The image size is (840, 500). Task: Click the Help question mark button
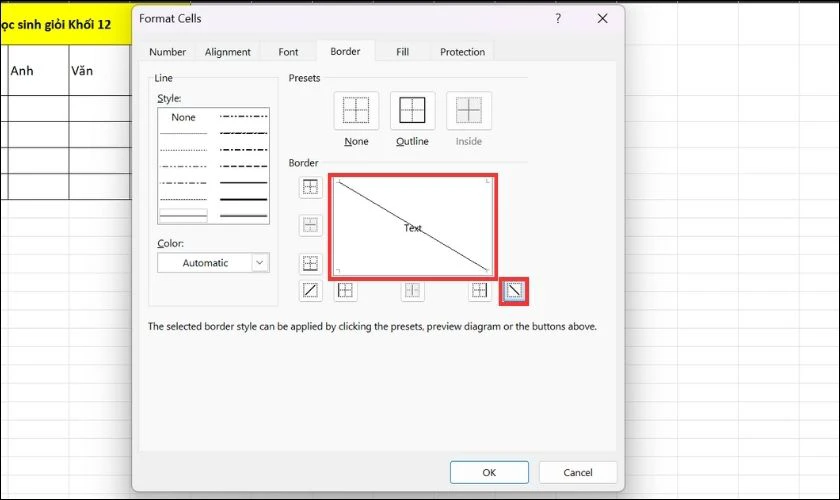click(558, 19)
